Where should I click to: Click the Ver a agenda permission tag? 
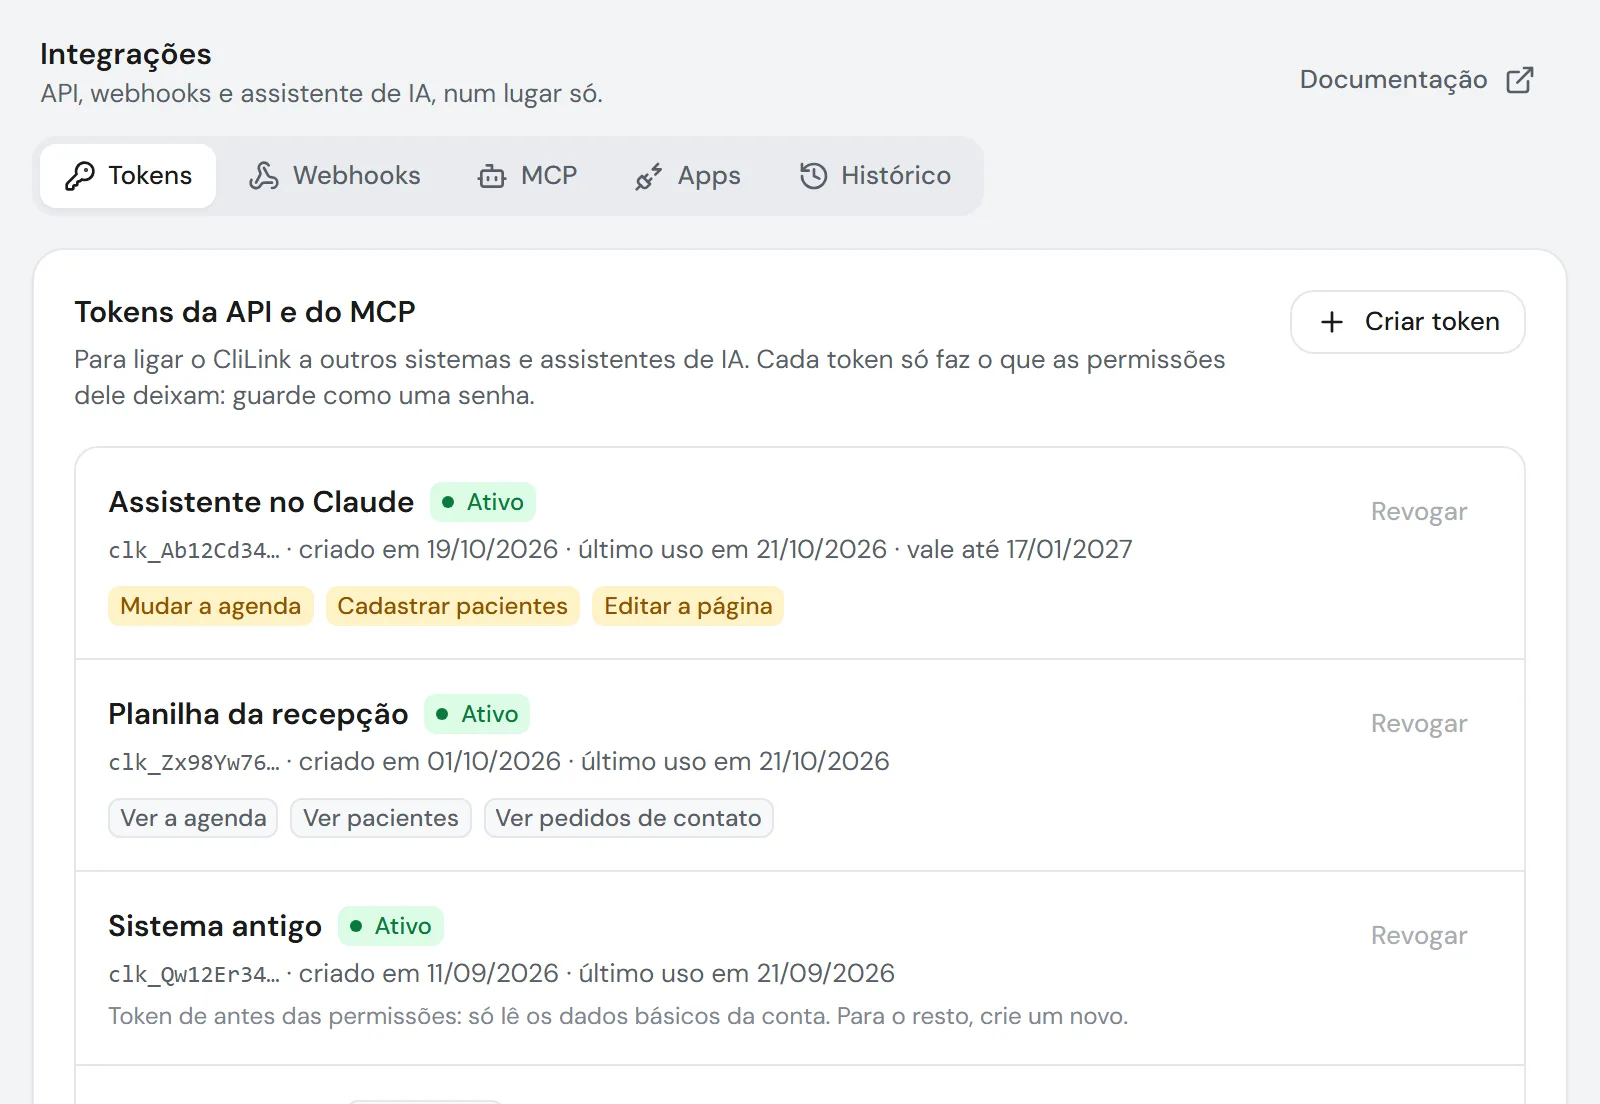tap(193, 818)
